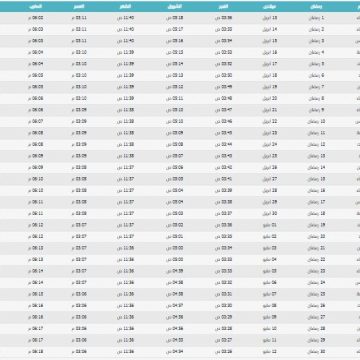Select the الظهر column header
This screenshot has height=360, width=360.
click(x=126, y=7)
